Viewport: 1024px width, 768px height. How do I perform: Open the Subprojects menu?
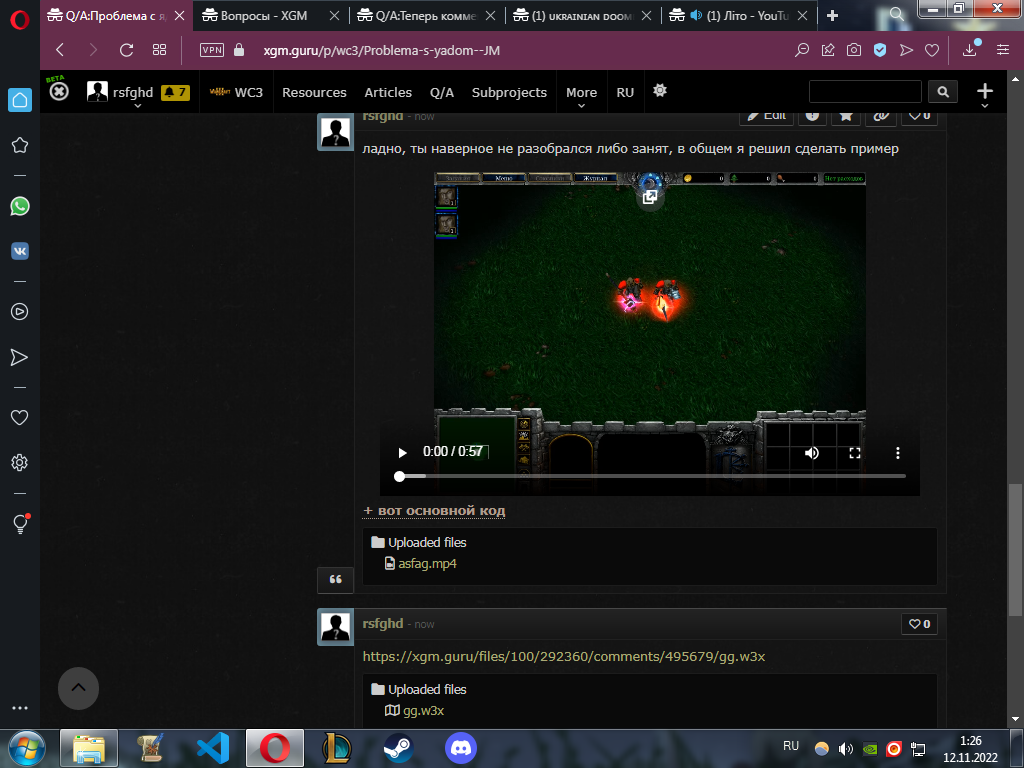tap(509, 93)
